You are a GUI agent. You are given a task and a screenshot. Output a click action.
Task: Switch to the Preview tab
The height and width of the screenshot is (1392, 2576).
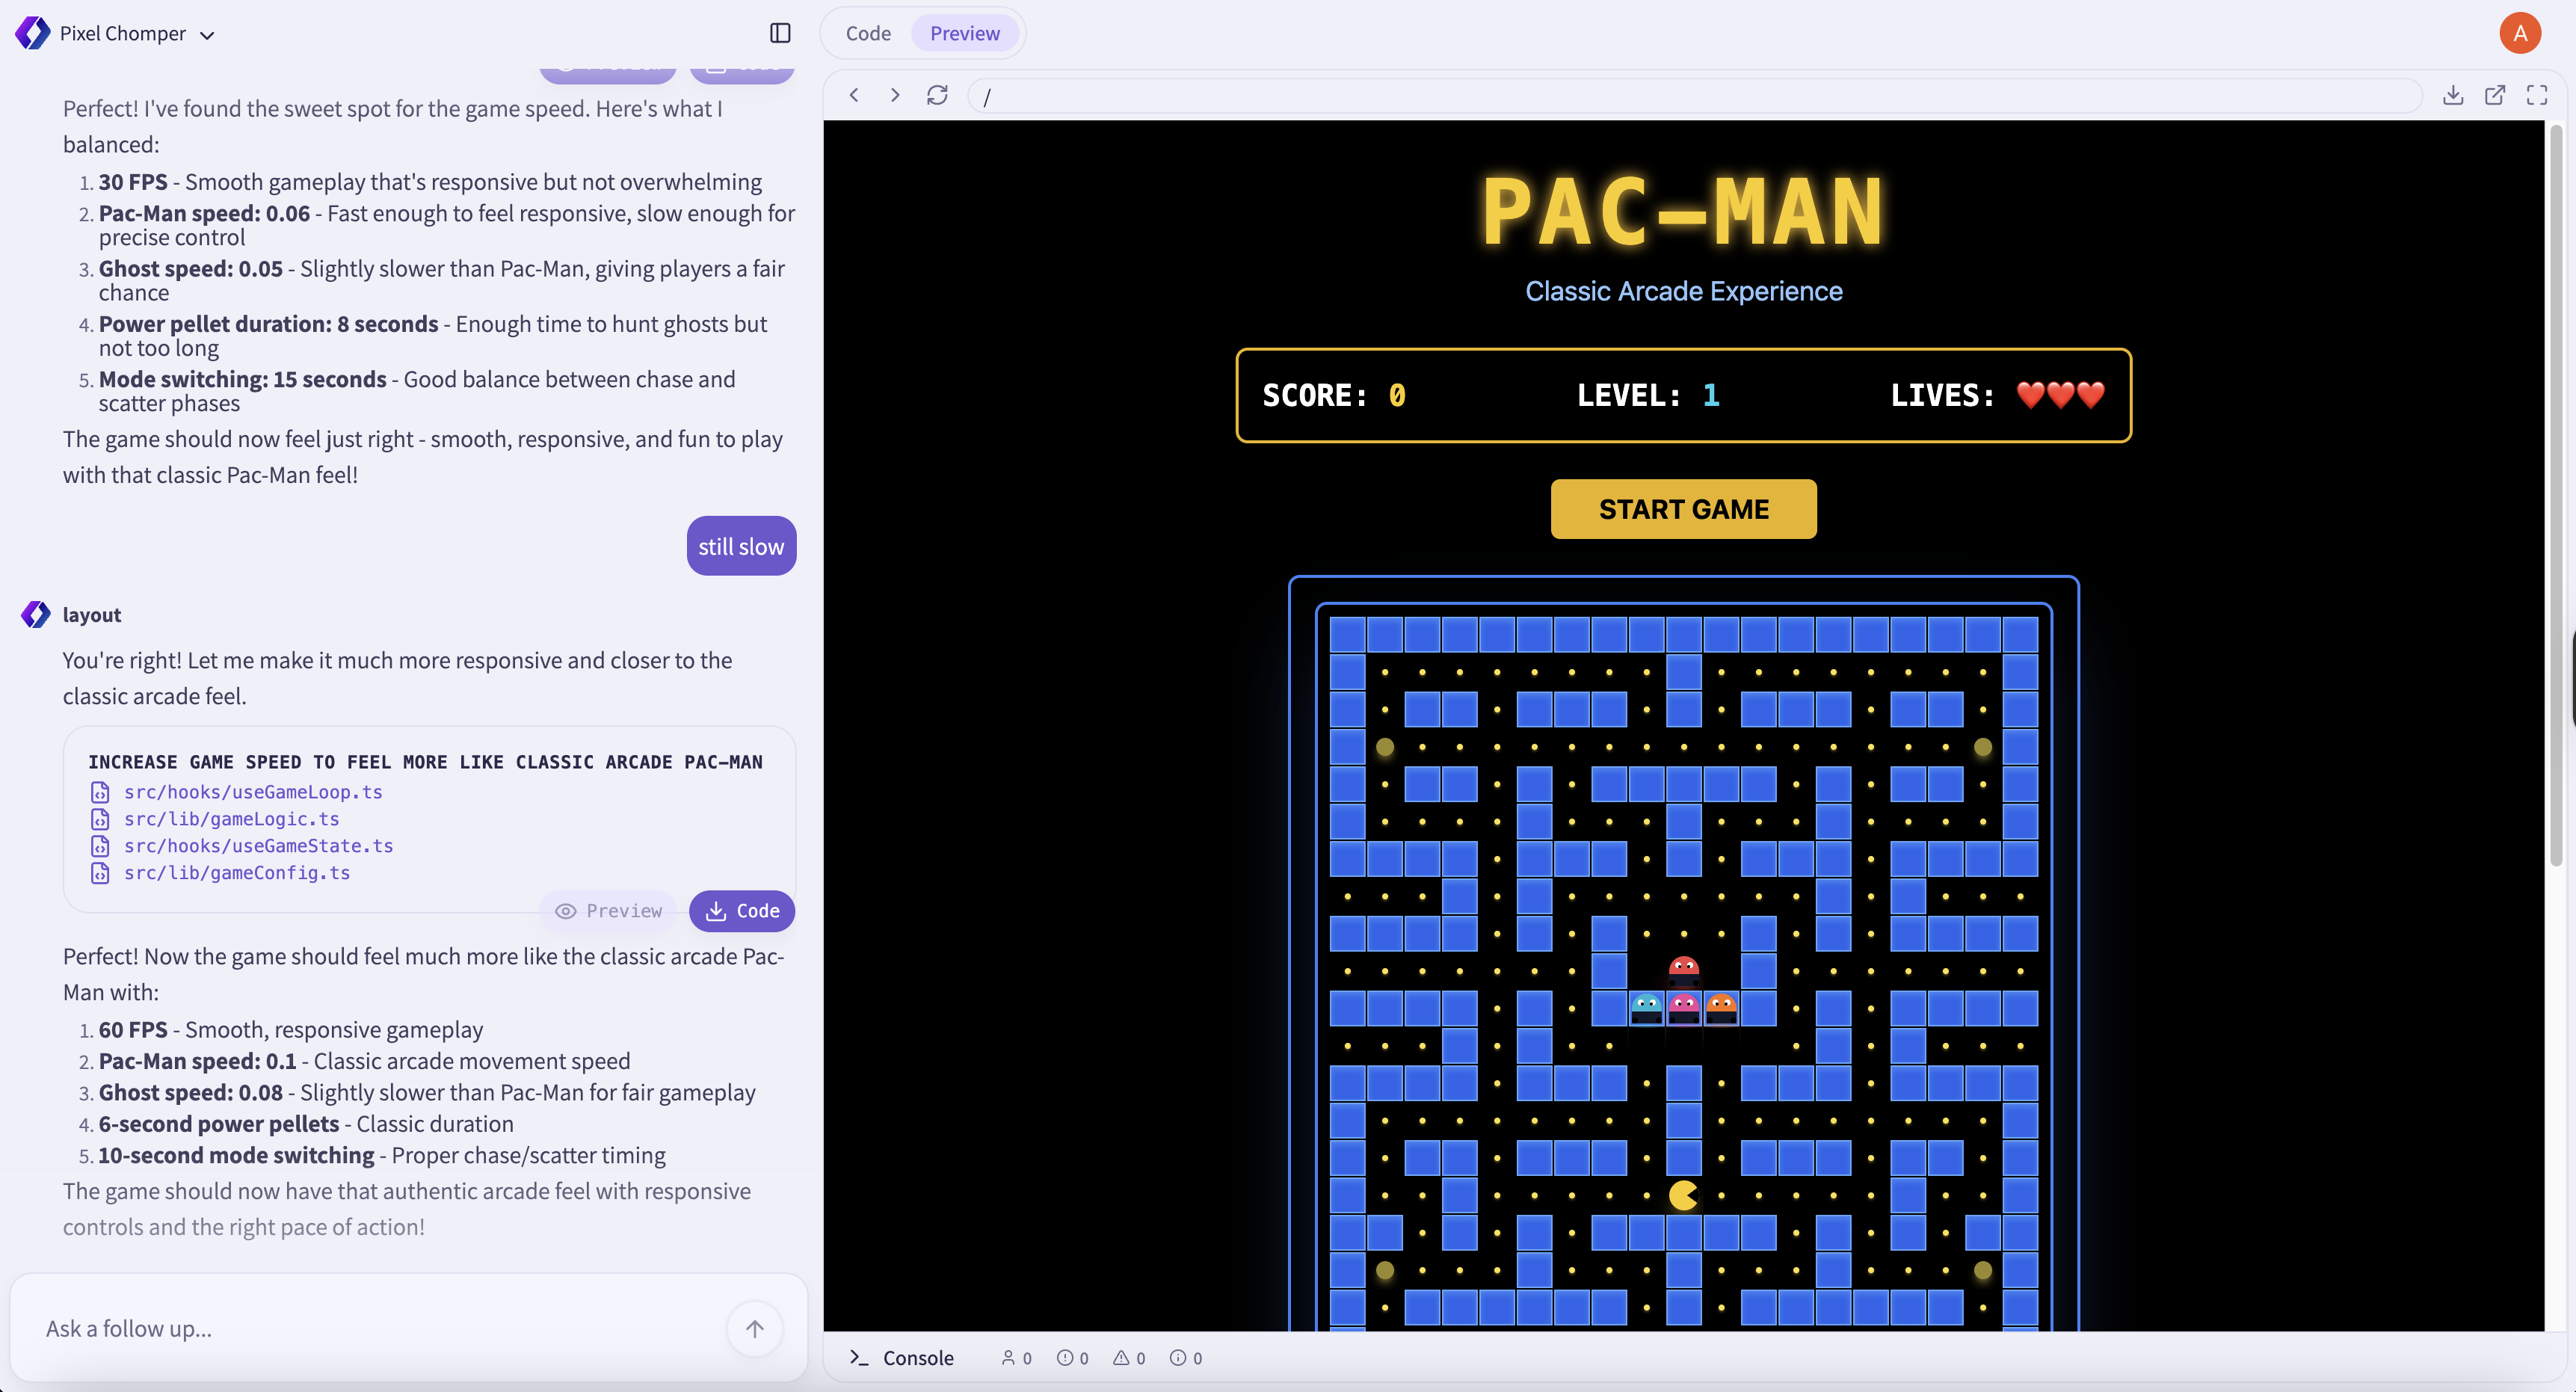[x=964, y=33]
